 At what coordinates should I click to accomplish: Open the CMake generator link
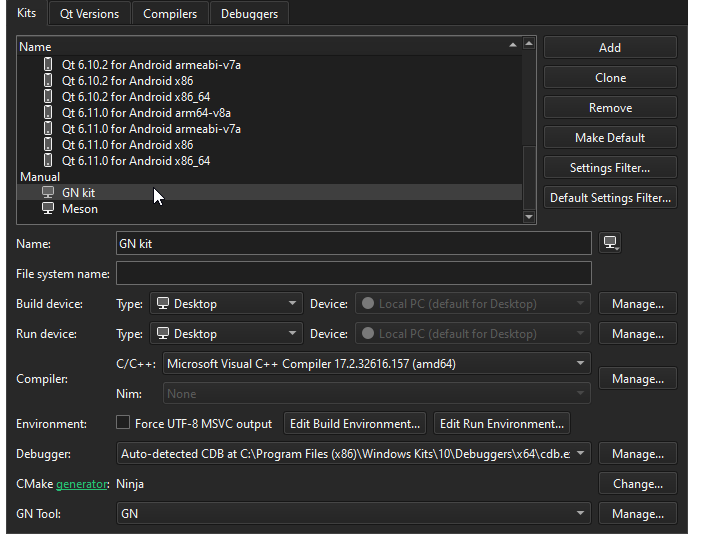[x=82, y=484]
